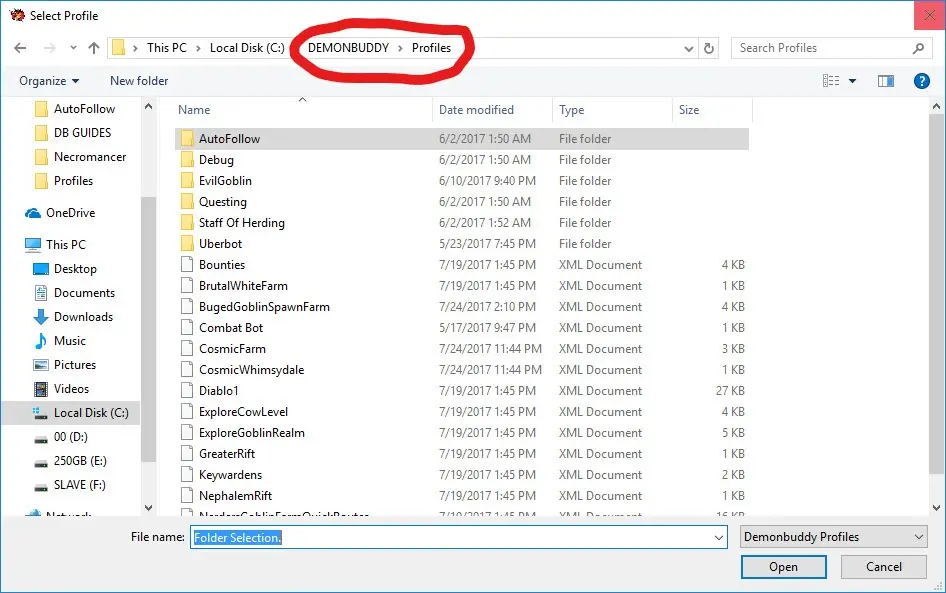
Task: Create a New folder
Action: click(139, 81)
